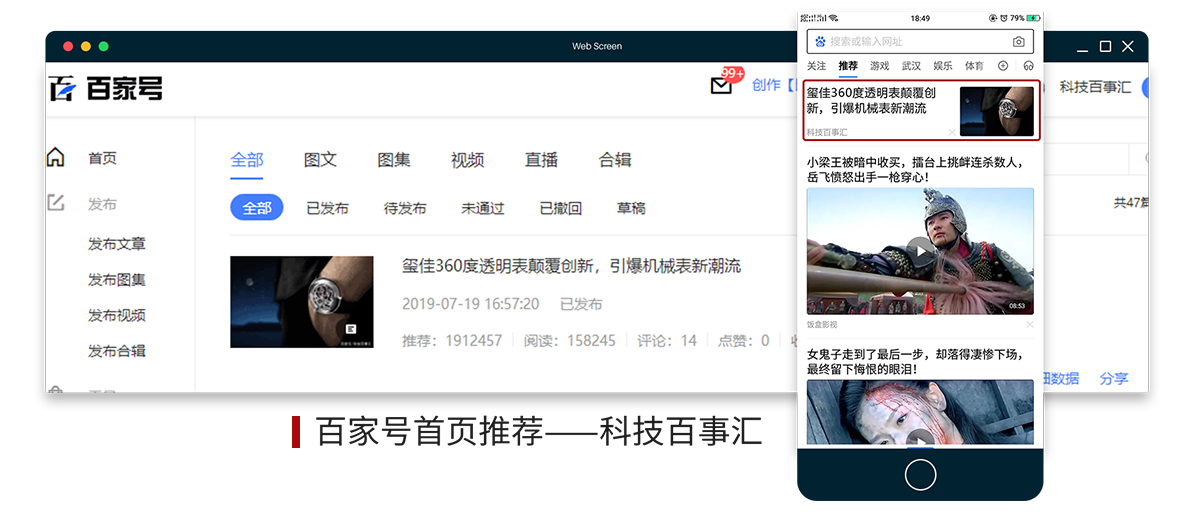This screenshot has height=520, width=1200.
Task: Open 发布文章 in the sidebar
Action: click(117, 244)
